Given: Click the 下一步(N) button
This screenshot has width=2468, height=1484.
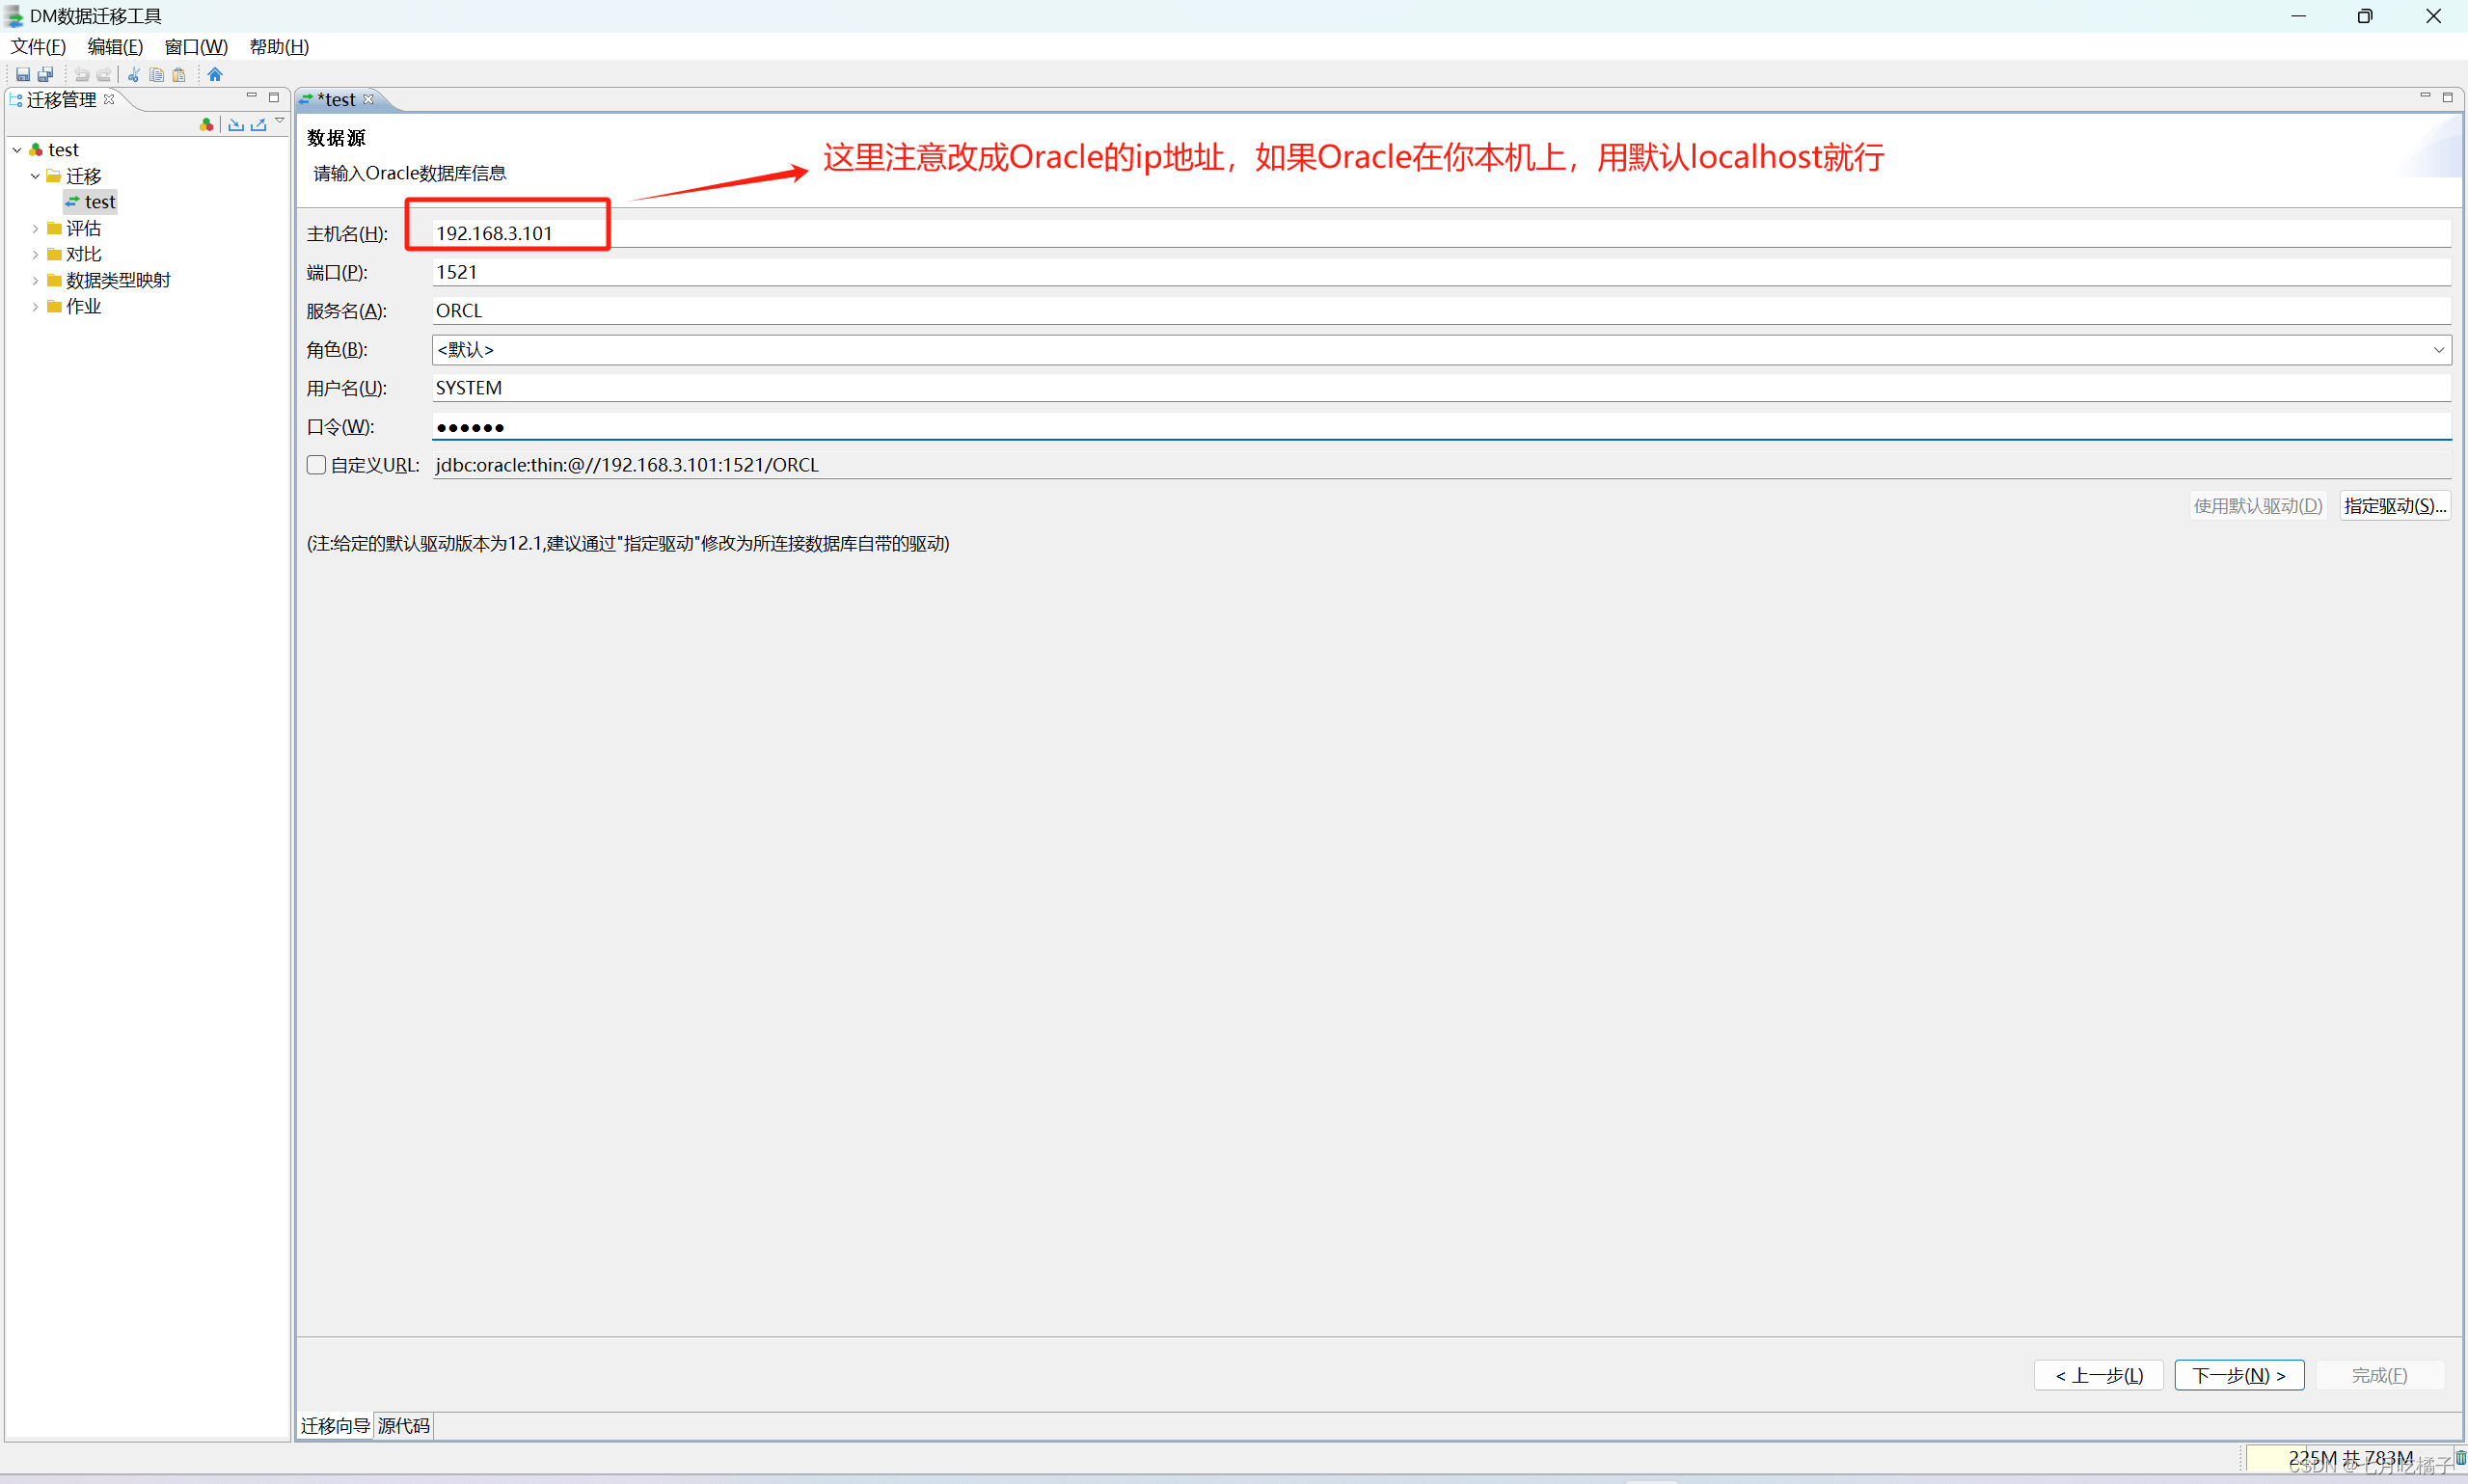Looking at the screenshot, I should coord(2238,1375).
